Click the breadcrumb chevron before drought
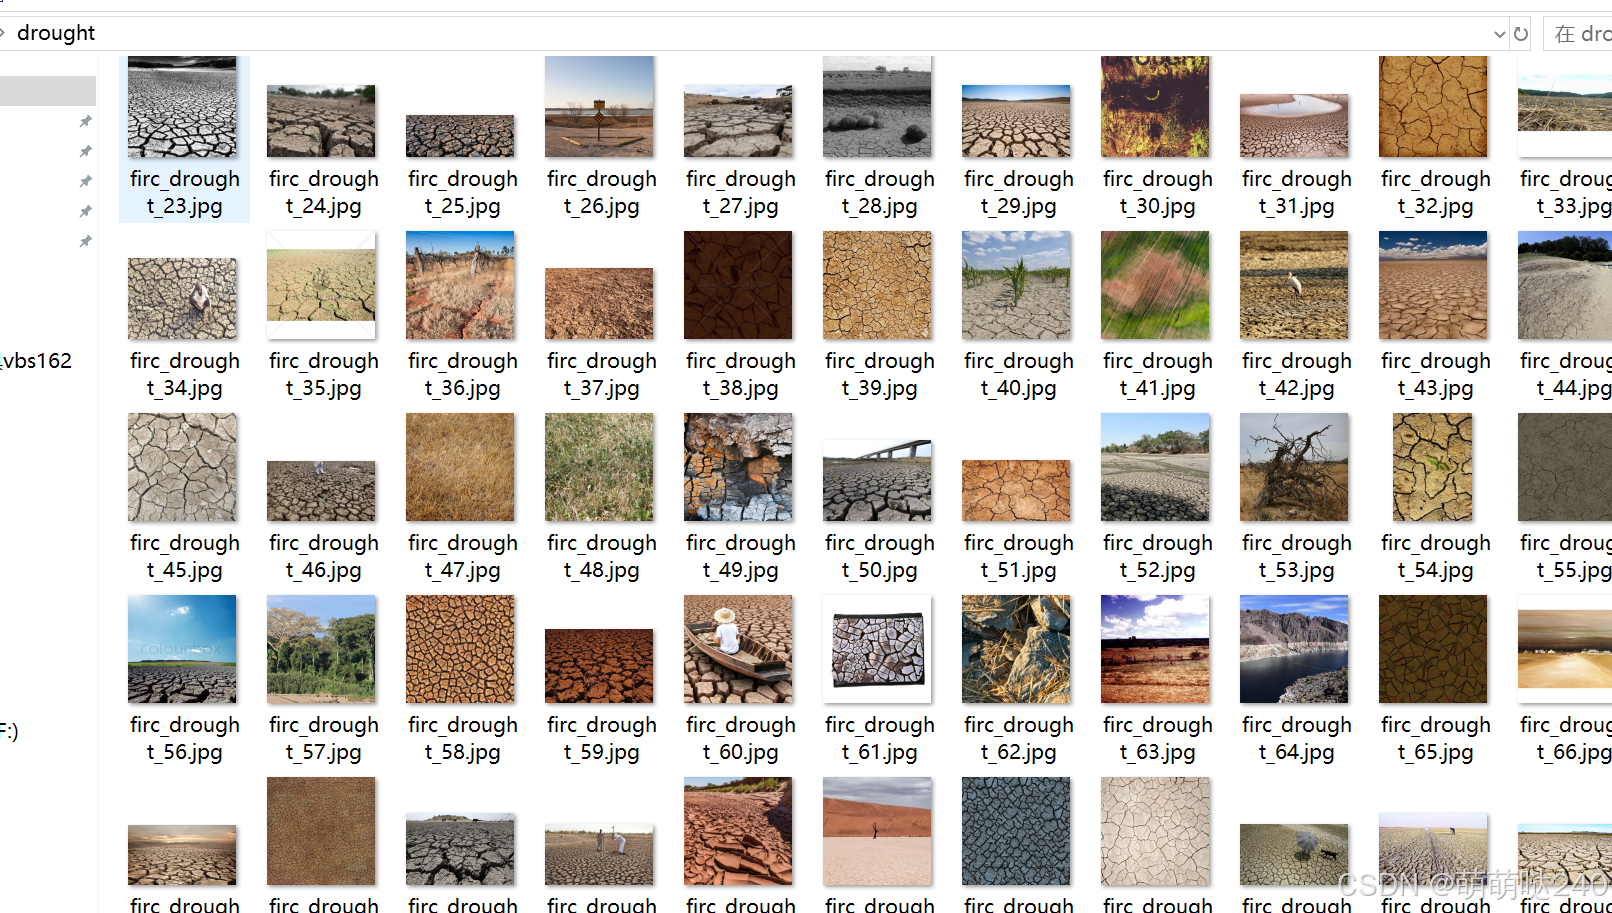 click(x=3, y=33)
